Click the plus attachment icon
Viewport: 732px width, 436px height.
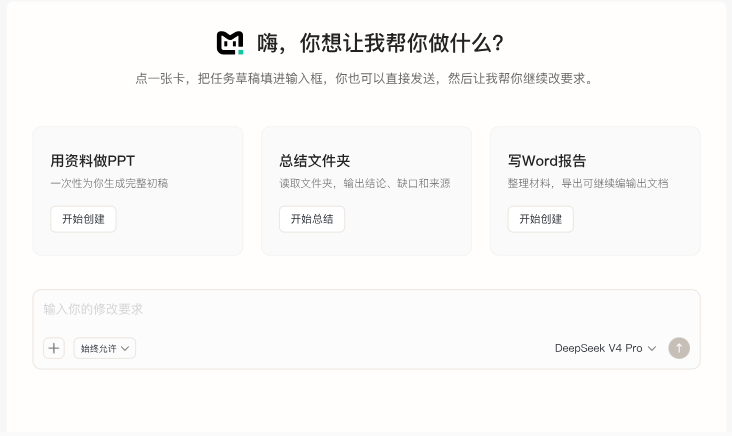click(x=54, y=348)
